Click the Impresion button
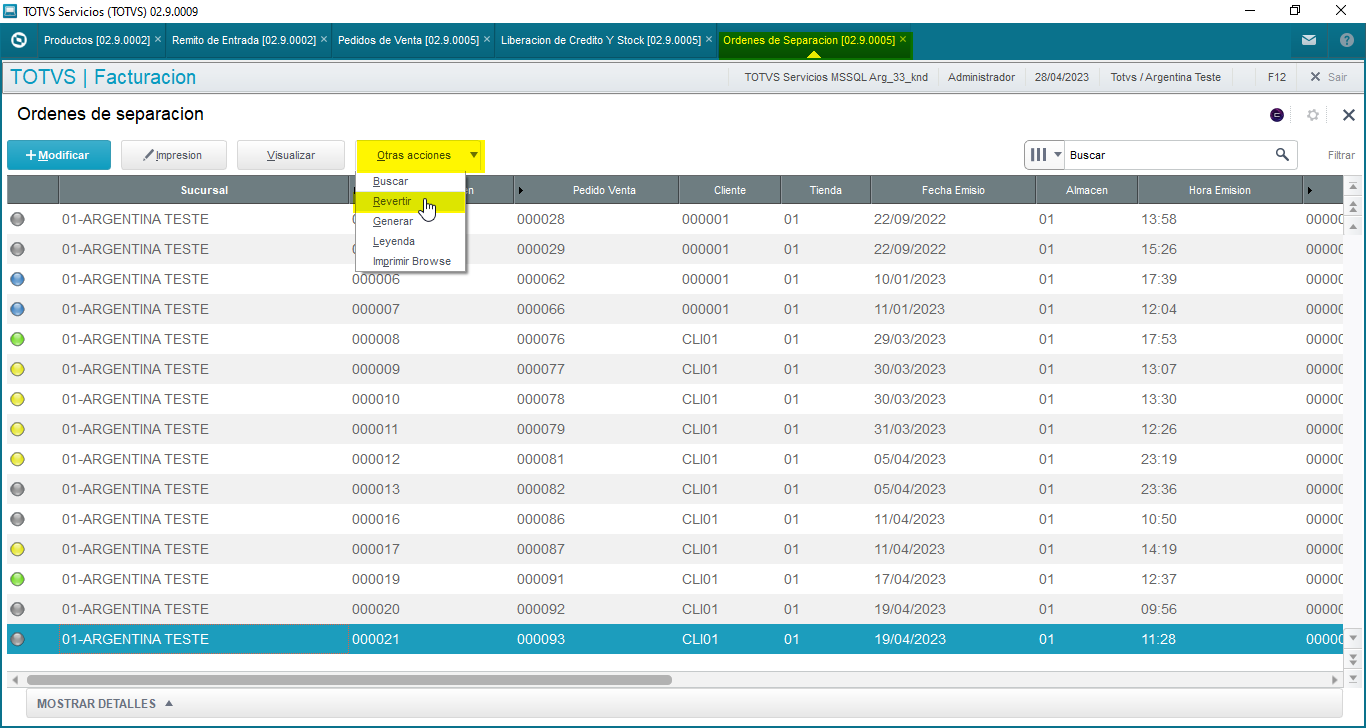This screenshot has width=1366, height=728. (174, 155)
